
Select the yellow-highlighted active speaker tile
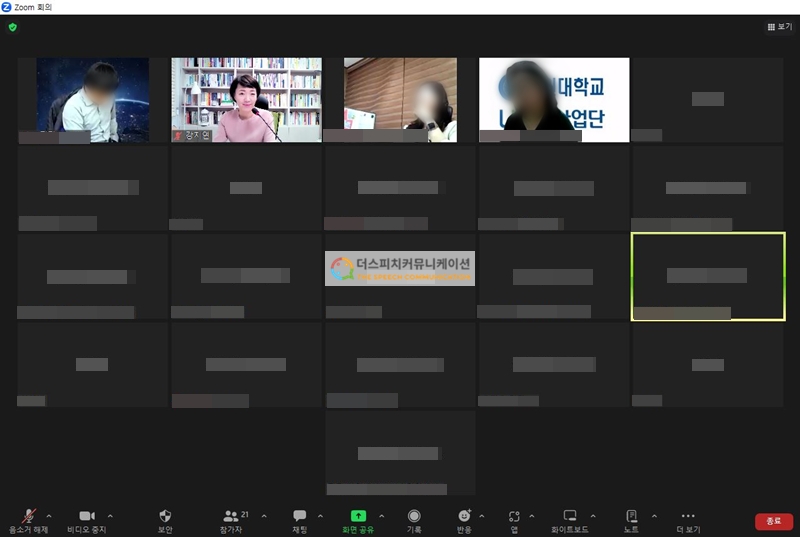708,277
